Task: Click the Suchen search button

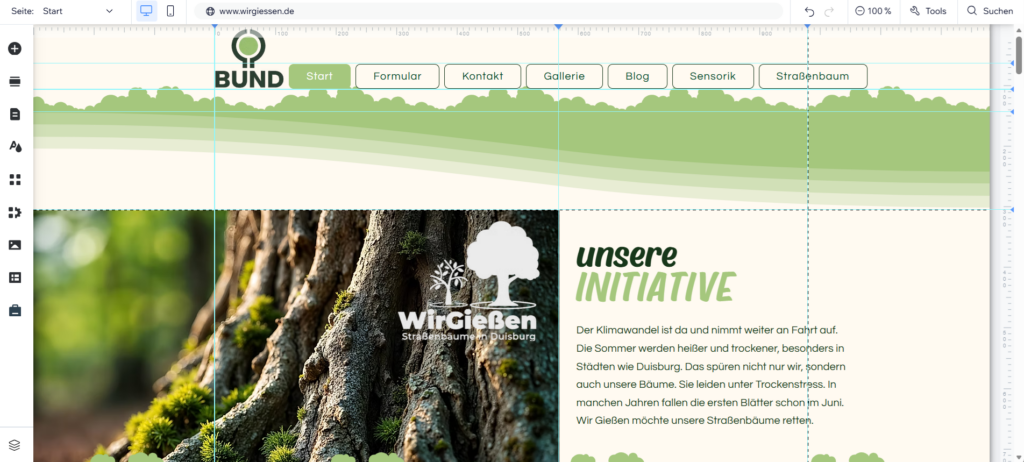Action: pos(989,11)
